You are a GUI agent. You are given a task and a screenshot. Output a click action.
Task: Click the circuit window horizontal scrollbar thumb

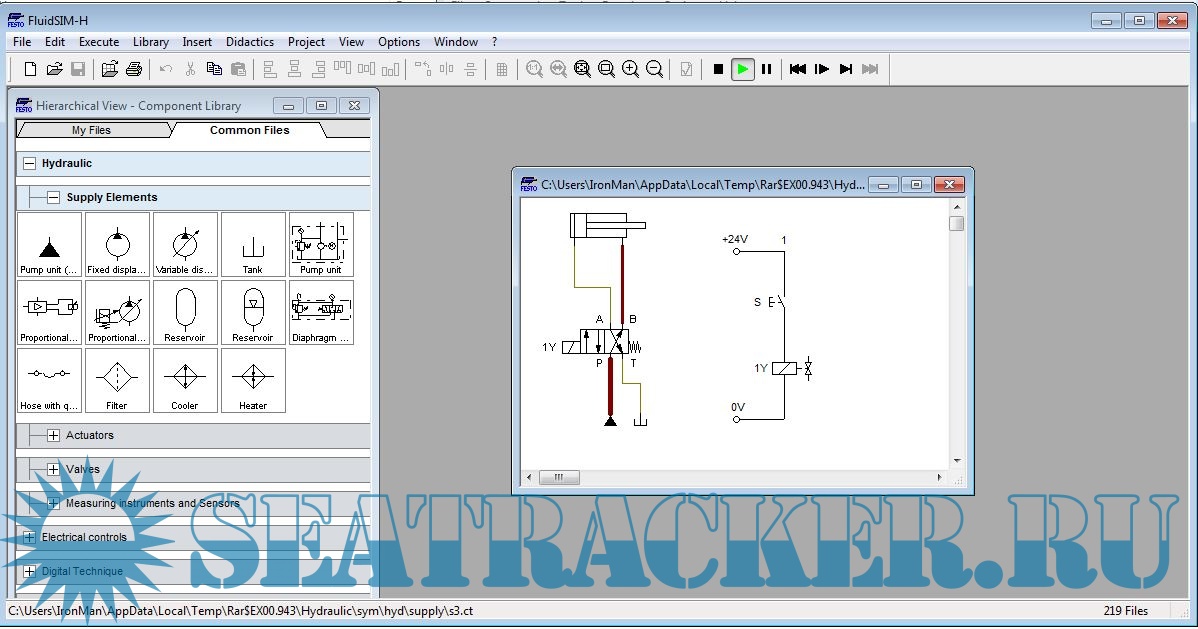pyautogui.click(x=559, y=478)
